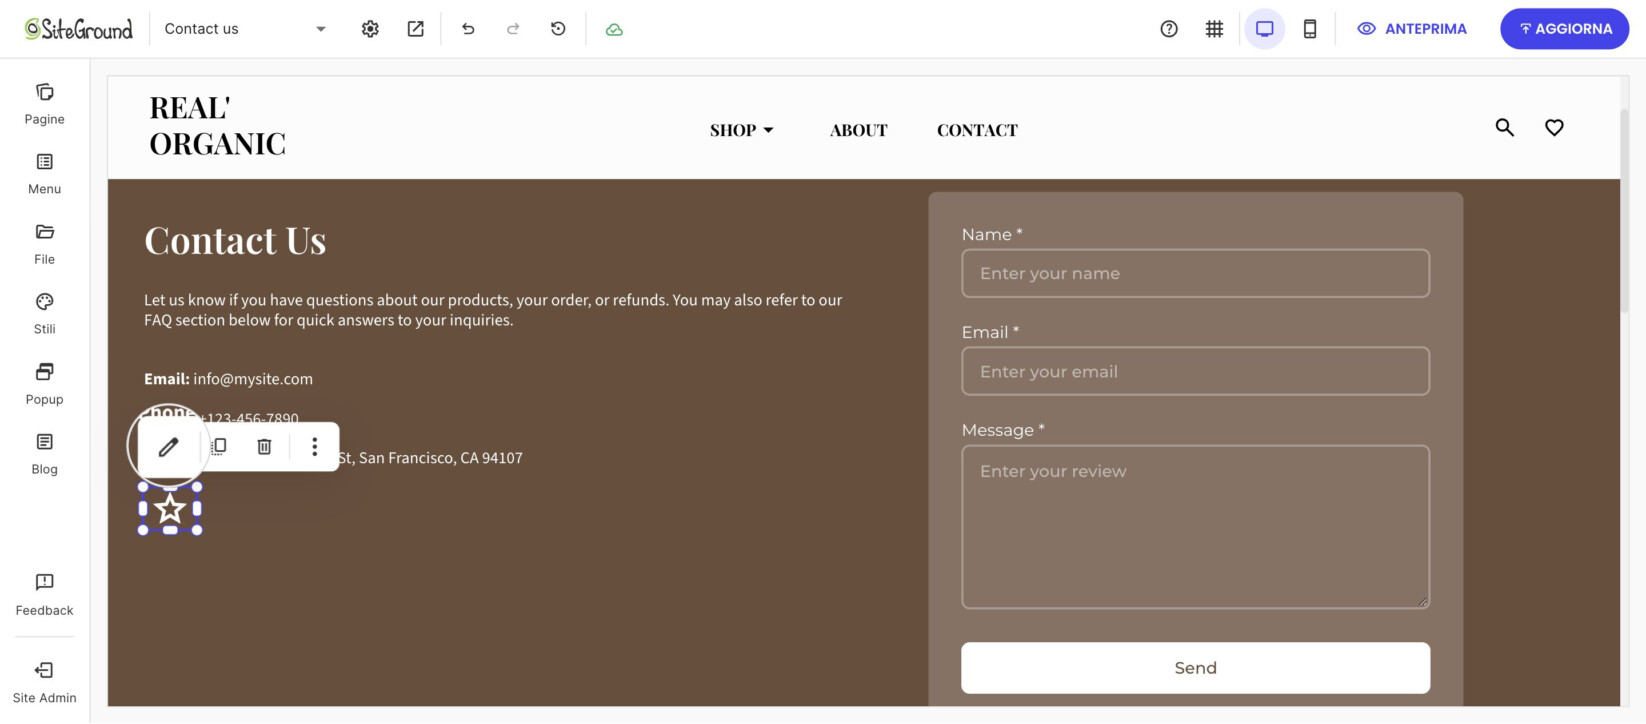
Task: Open the Pagine panel in sidebar
Action: (x=44, y=104)
